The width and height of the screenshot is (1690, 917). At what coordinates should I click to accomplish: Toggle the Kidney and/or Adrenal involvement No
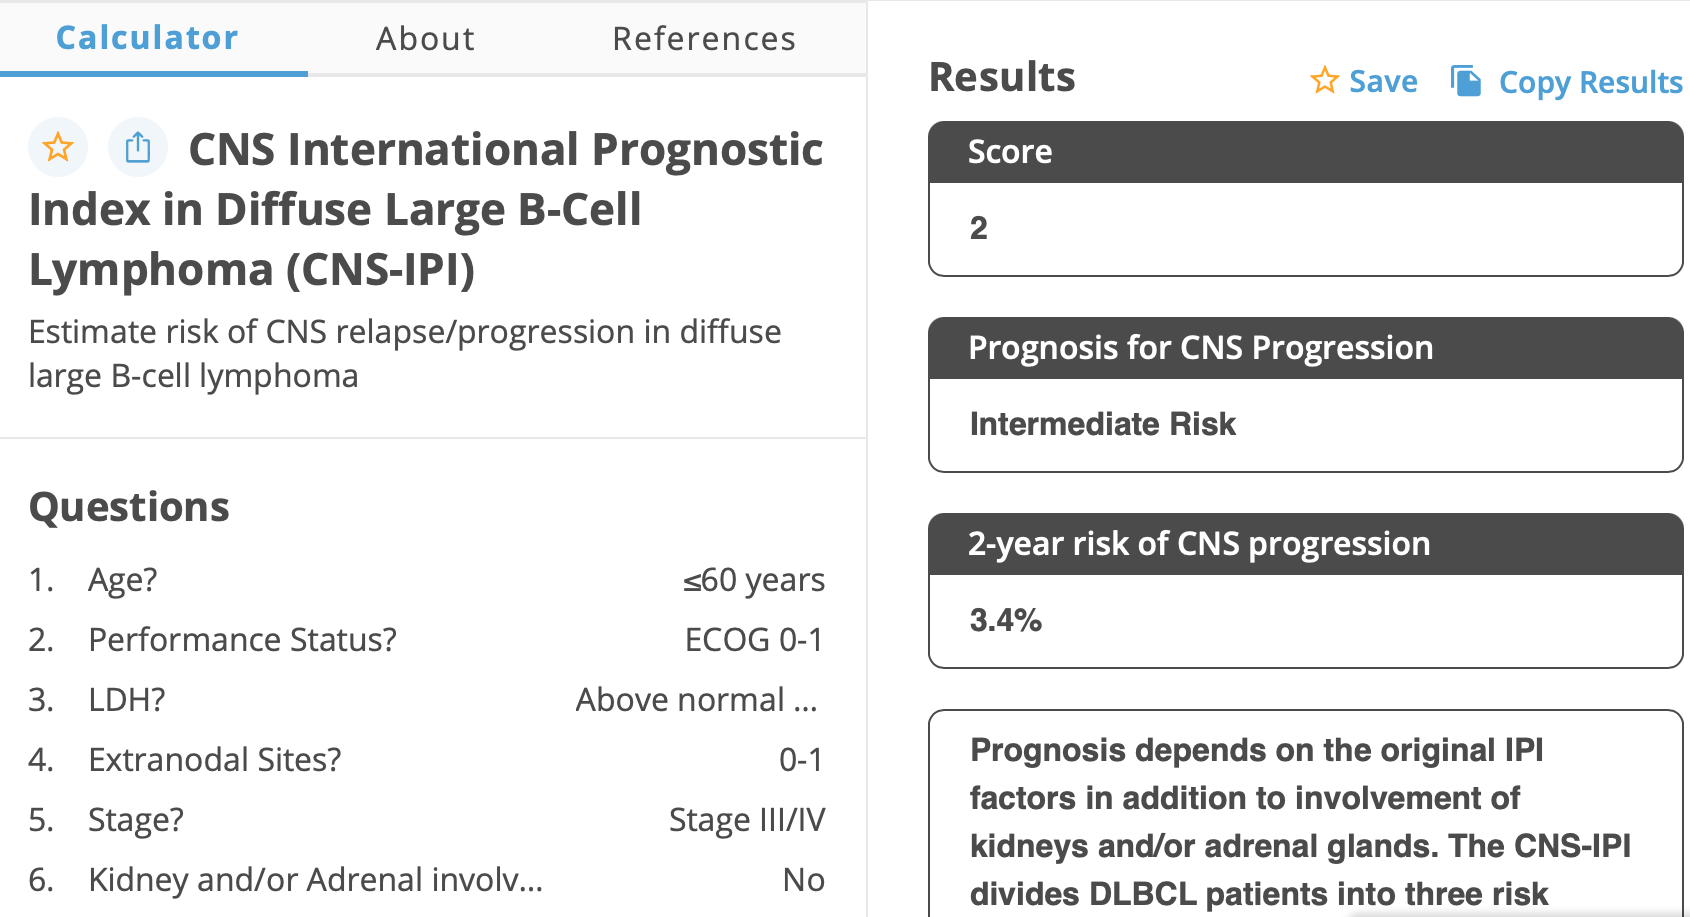coord(803,880)
